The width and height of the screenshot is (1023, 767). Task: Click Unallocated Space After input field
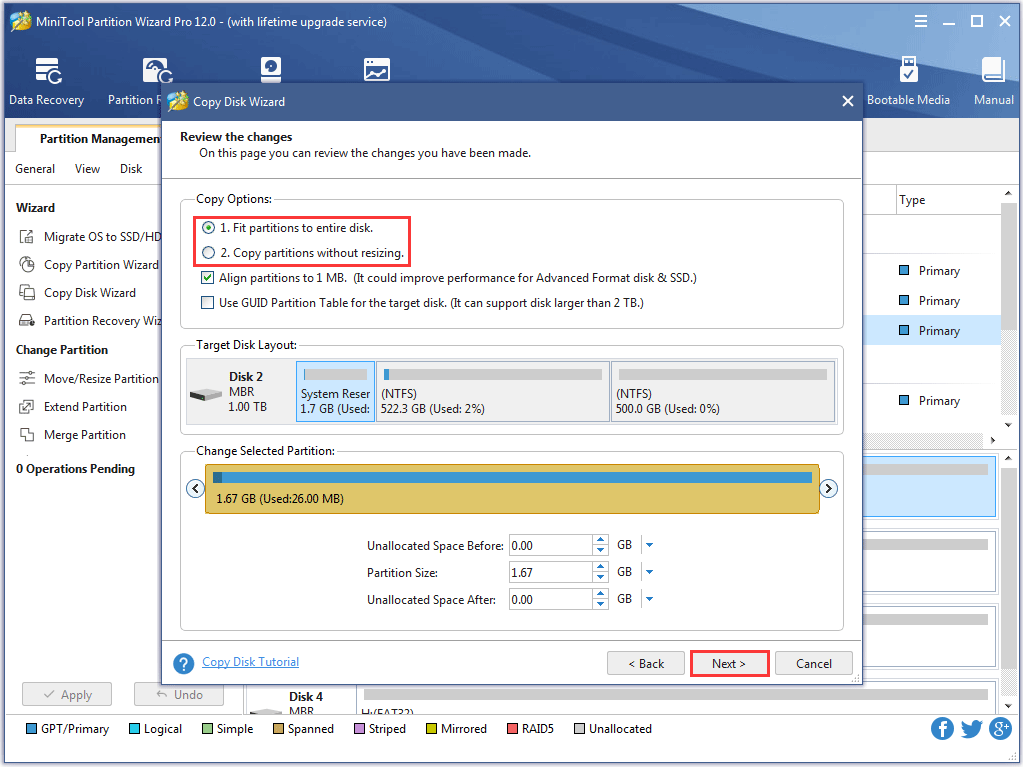tap(551, 599)
